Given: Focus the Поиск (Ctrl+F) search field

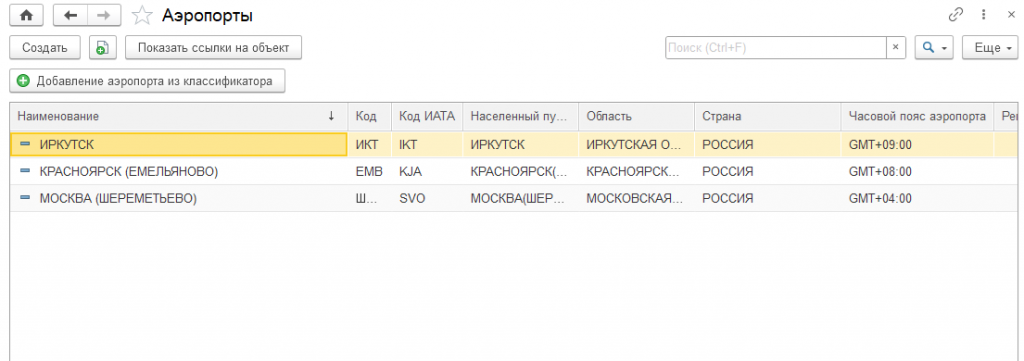Looking at the screenshot, I should coord(776,48).
